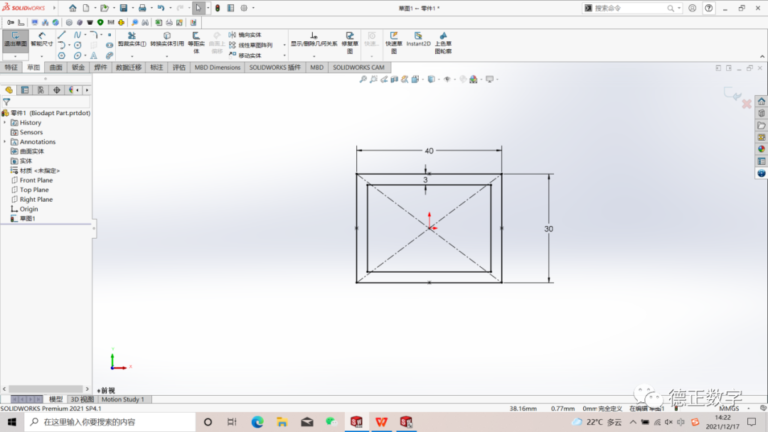Switch to the 3D 视图 bottom tab

81,399
